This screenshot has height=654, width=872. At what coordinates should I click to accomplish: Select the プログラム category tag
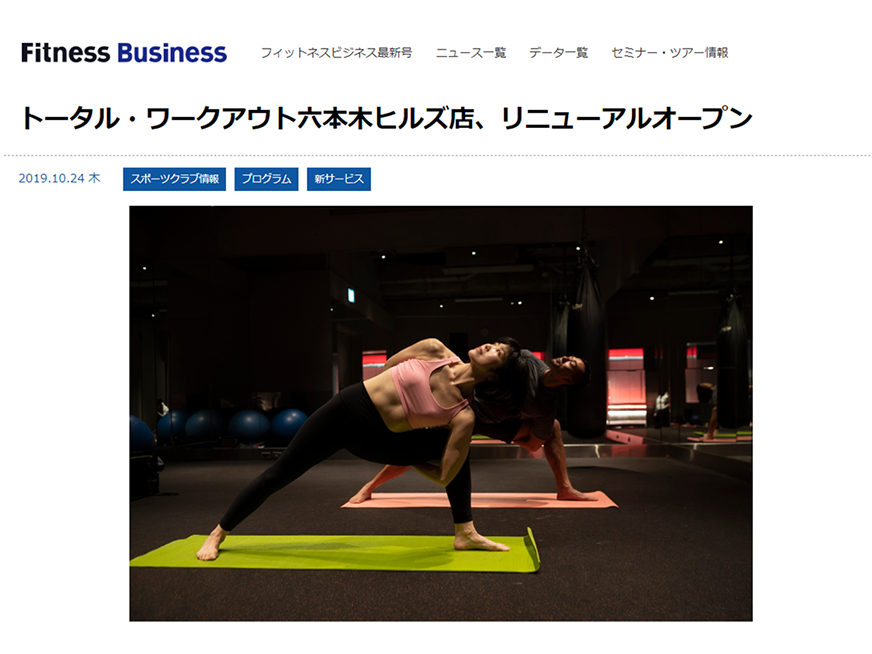point(266,179)
